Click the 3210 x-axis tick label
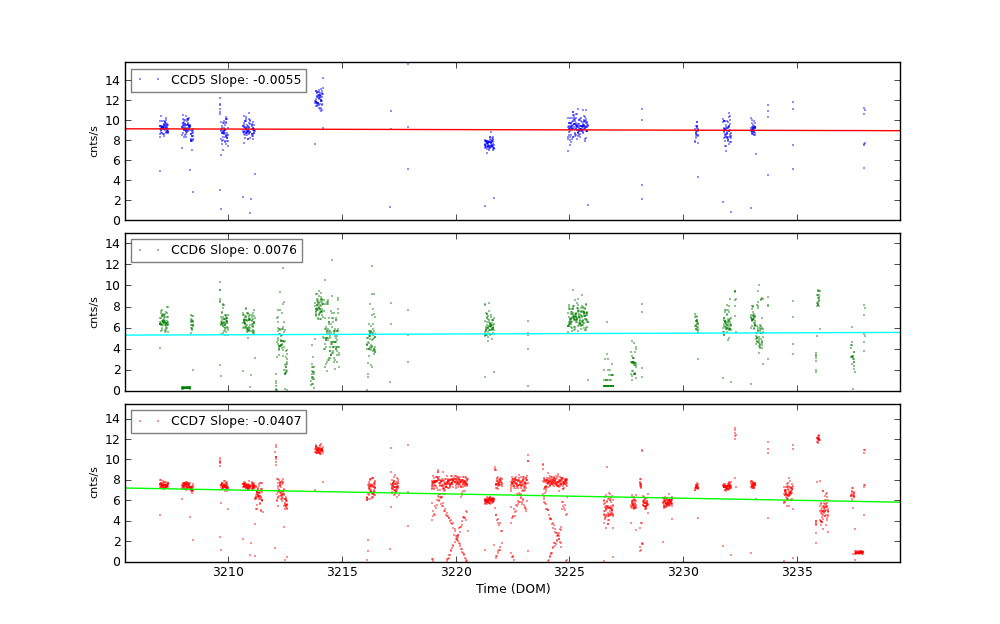Screen dimensions: 1000x624 pos(228,572)
